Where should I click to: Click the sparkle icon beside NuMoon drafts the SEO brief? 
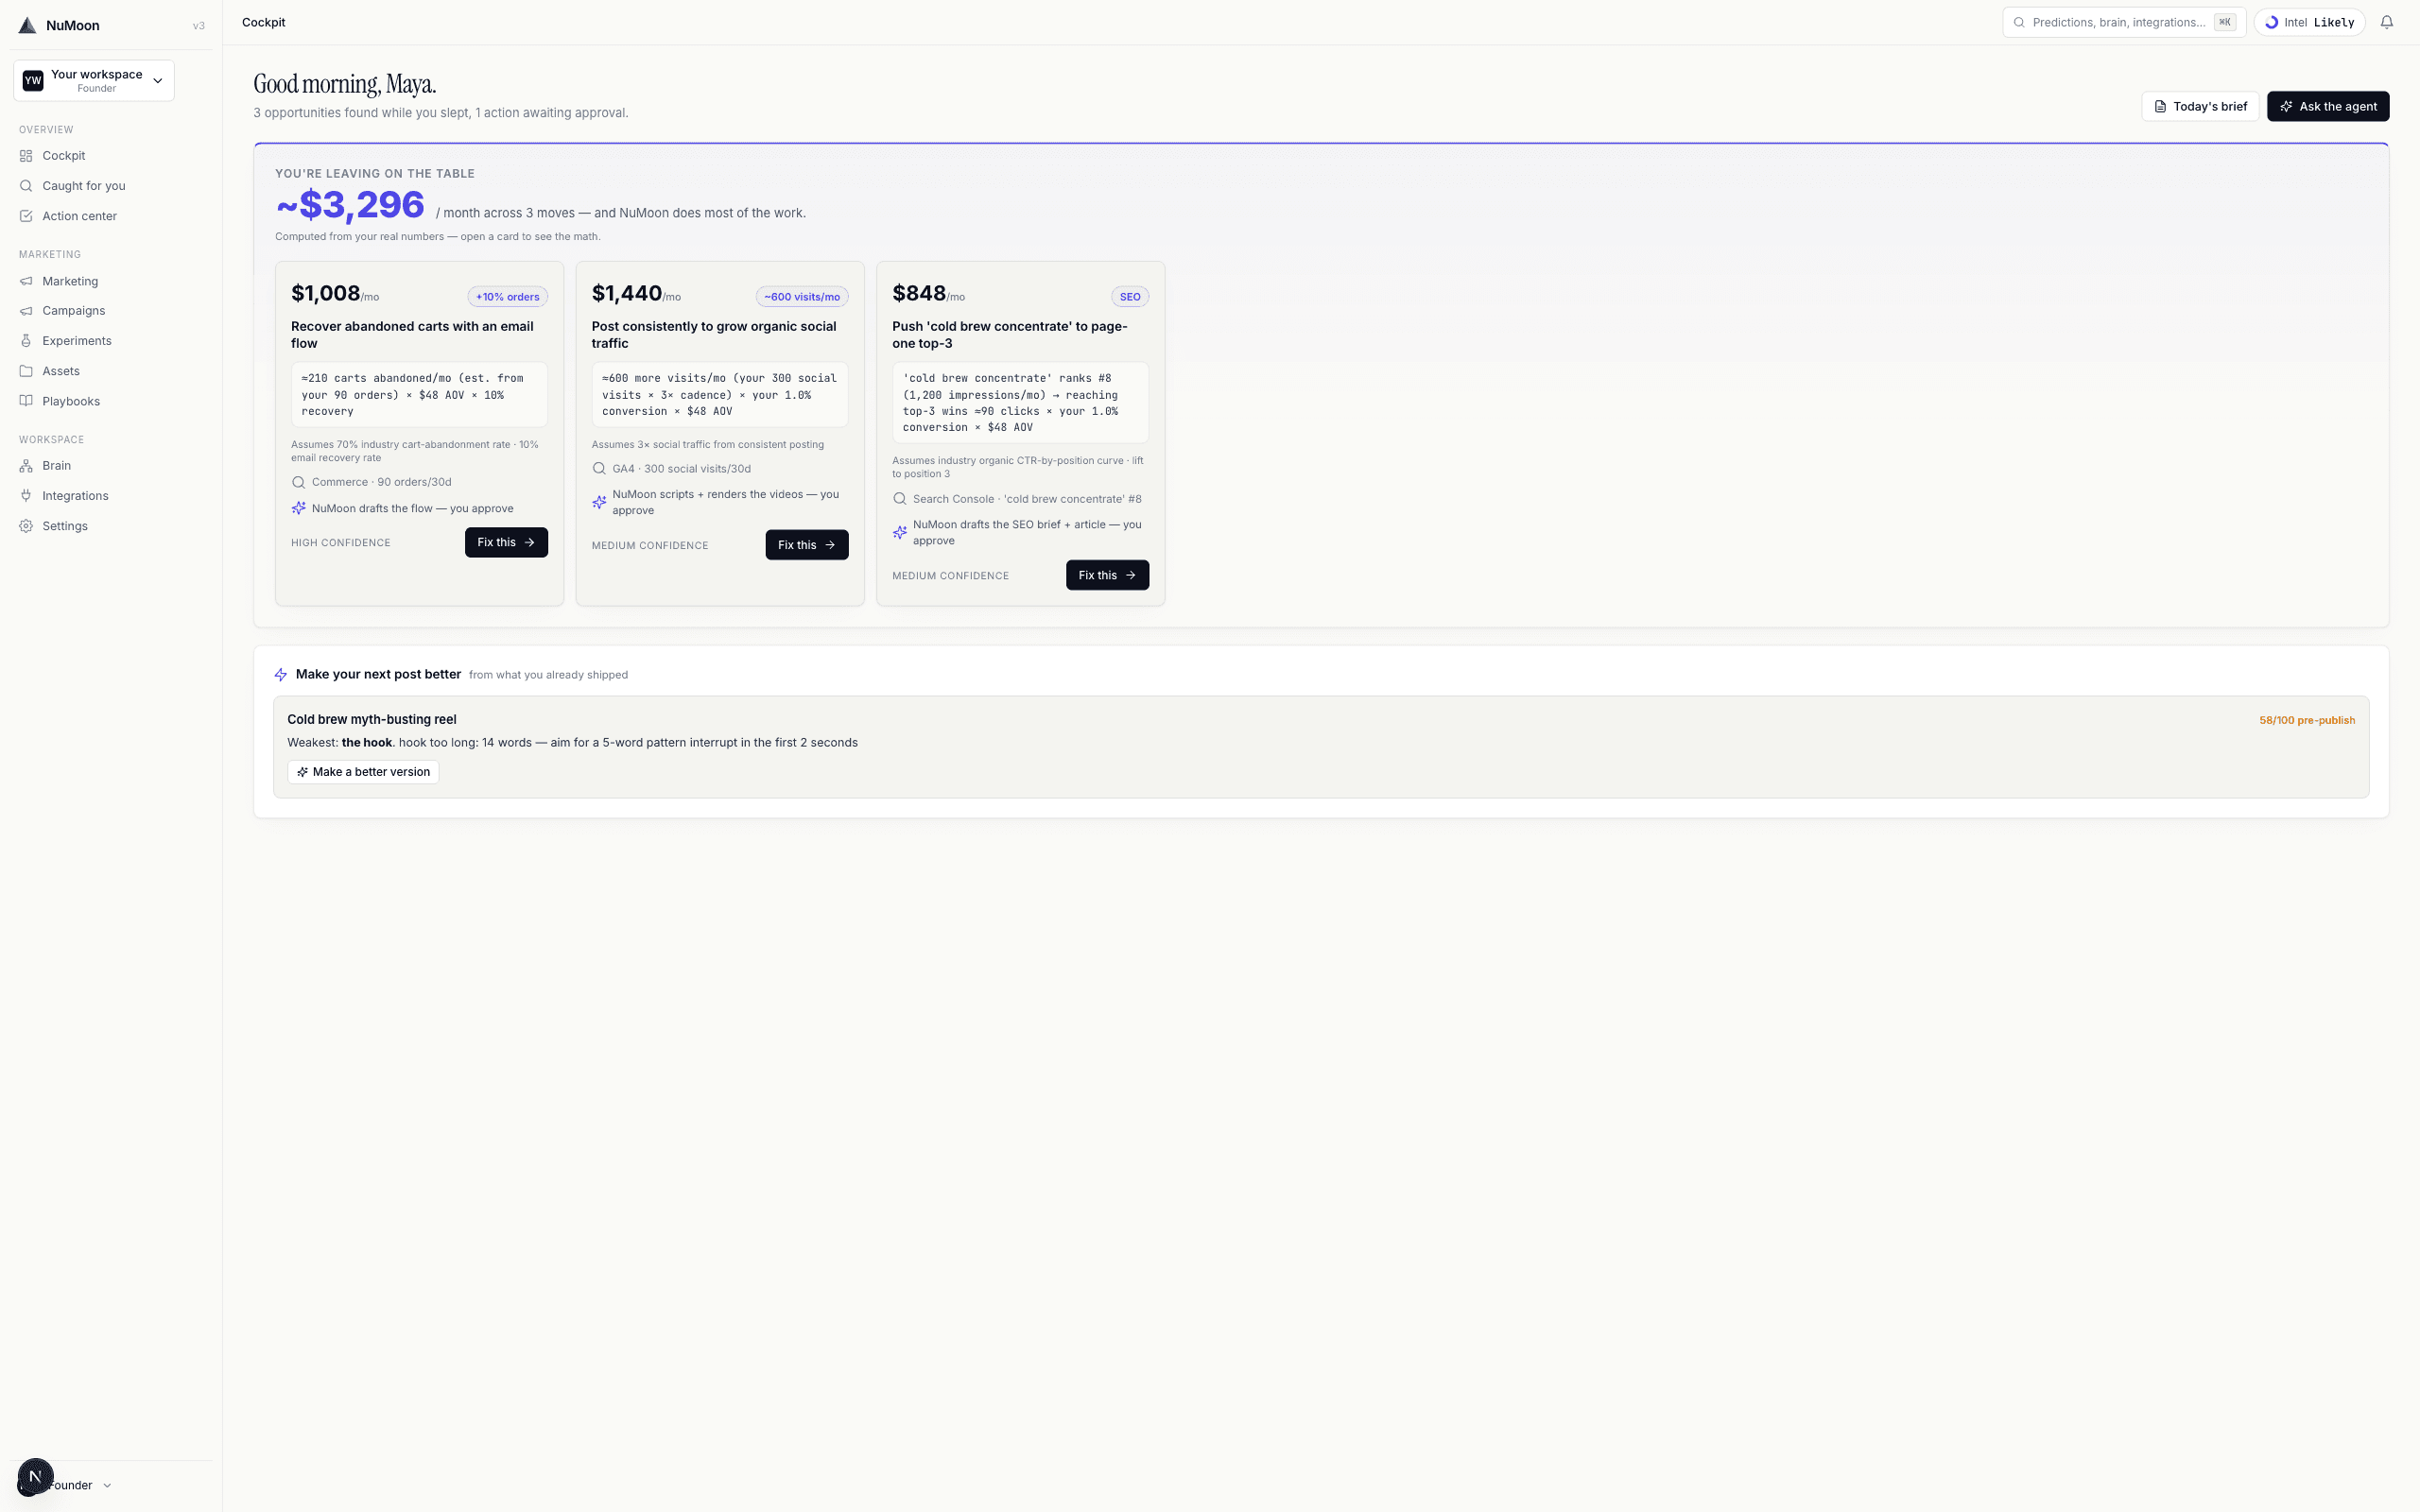[x=900, y=532]
